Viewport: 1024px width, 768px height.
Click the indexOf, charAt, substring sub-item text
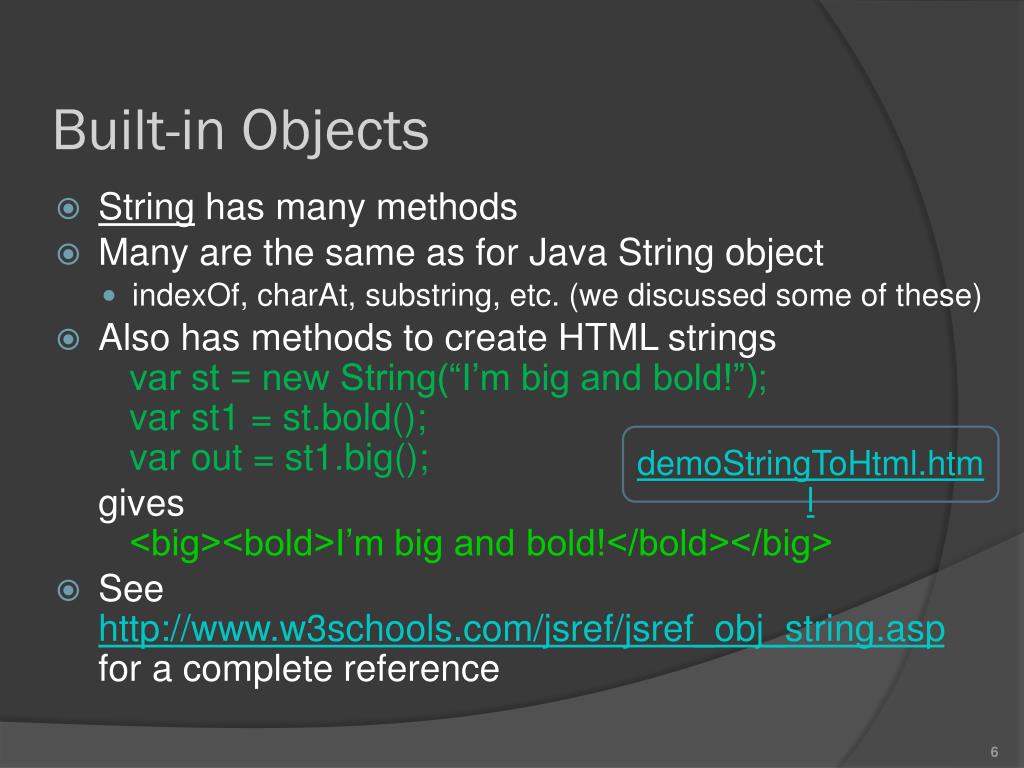point(556,296)
